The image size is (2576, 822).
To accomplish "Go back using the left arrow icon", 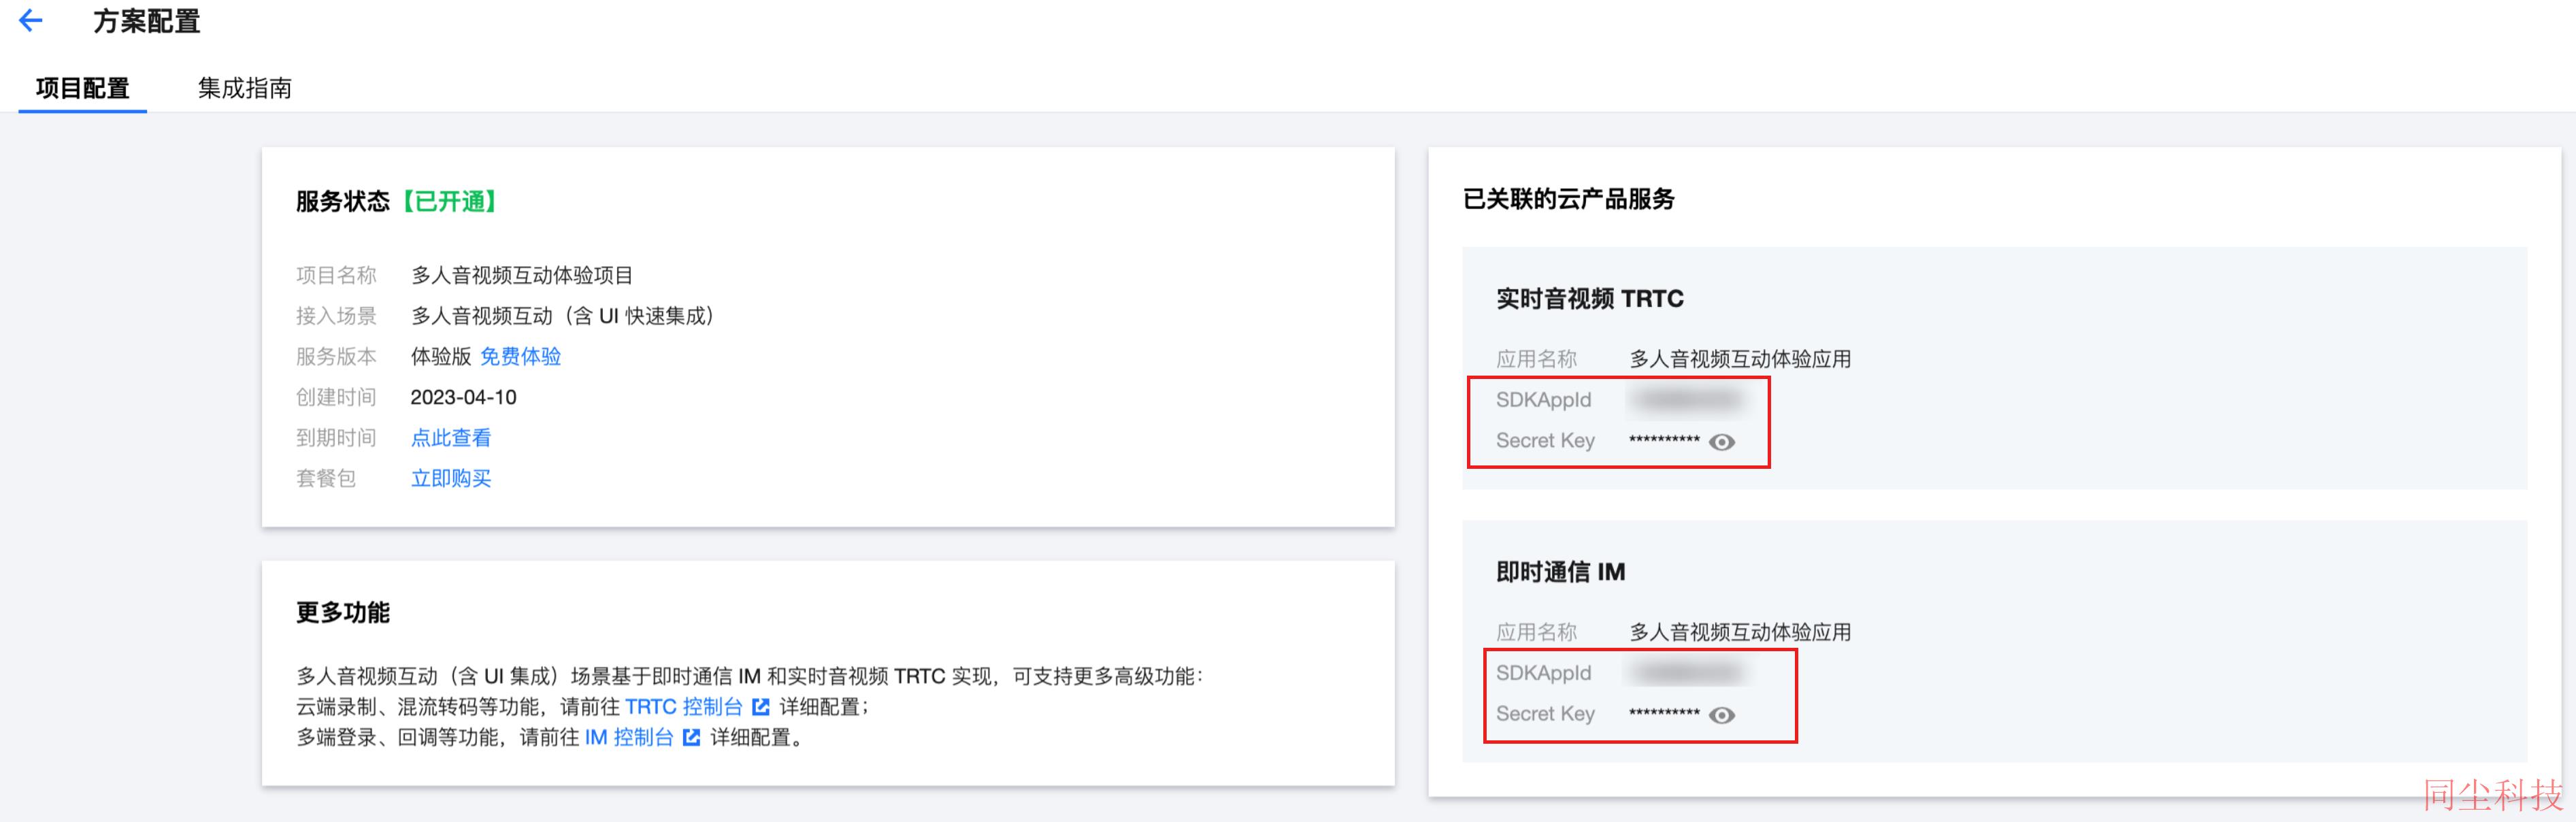I will (x=31, y=20).
